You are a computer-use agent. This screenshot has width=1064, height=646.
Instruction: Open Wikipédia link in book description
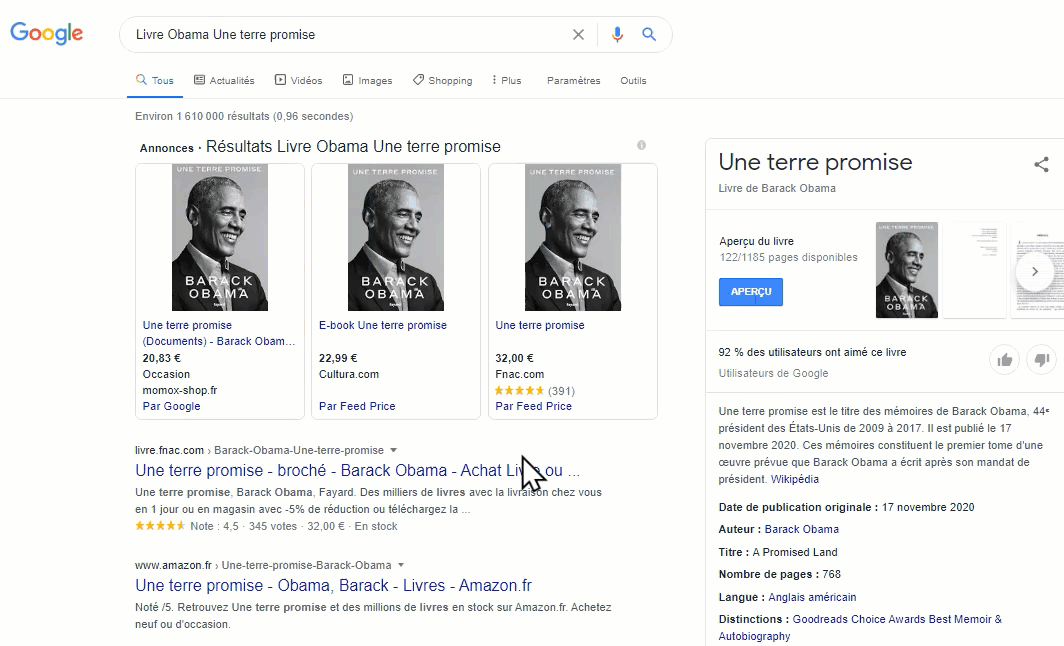(x=795, y=479)
